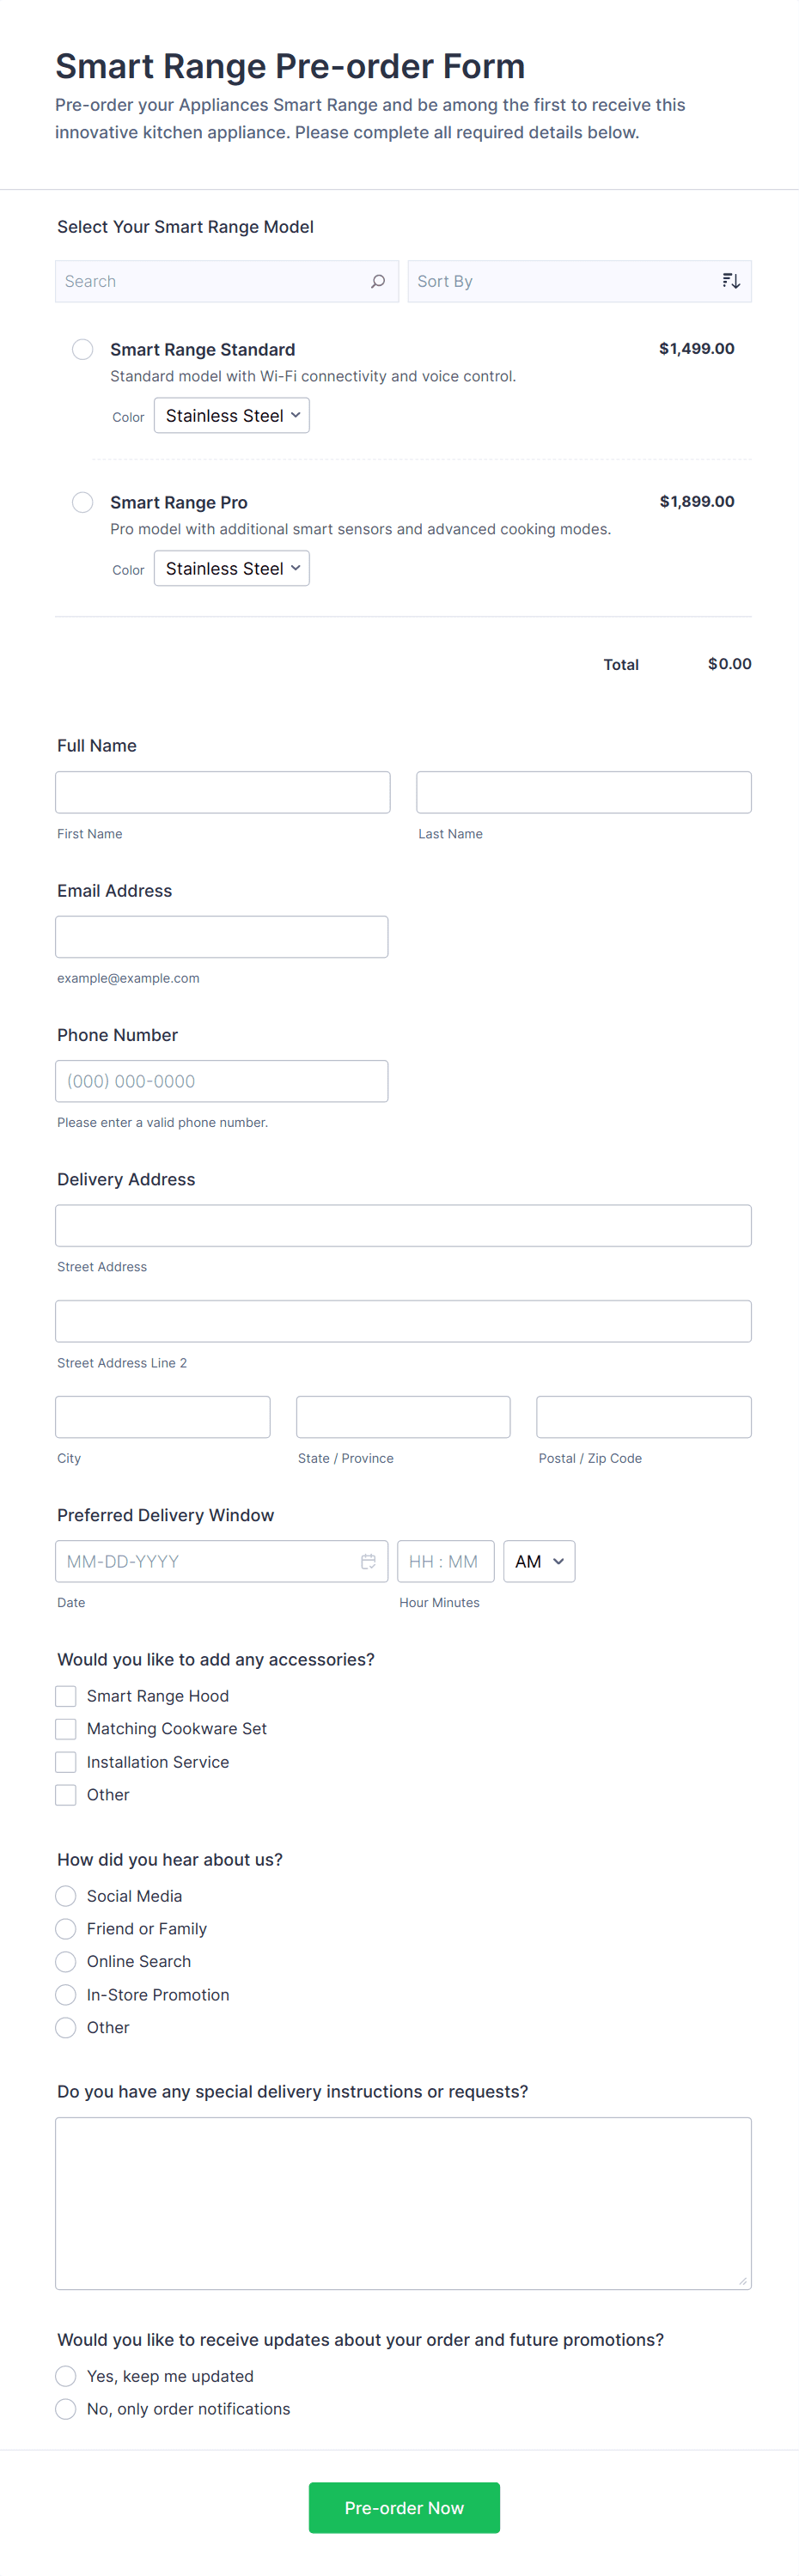
Task: Choose Social Media as referral source
Action: click(66, 1896)
